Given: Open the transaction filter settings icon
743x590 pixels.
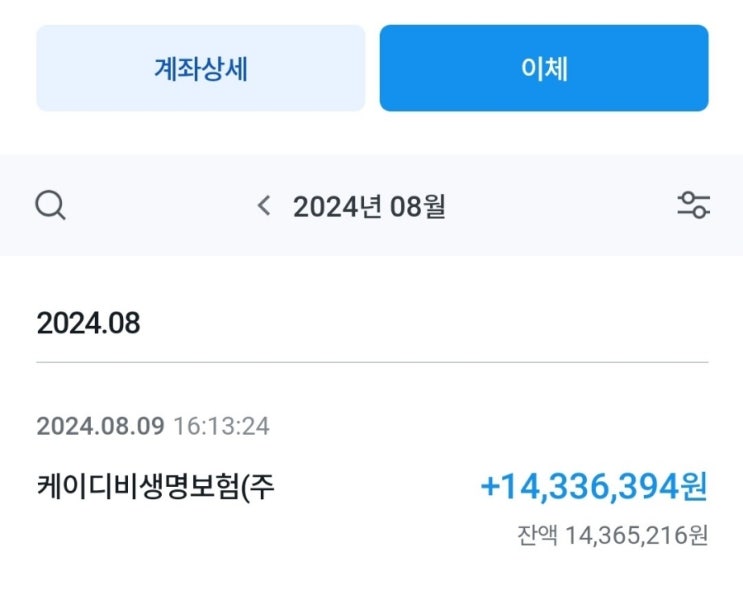Looking at the screenshot, I should pyautogui.click(x=693, y=206).
